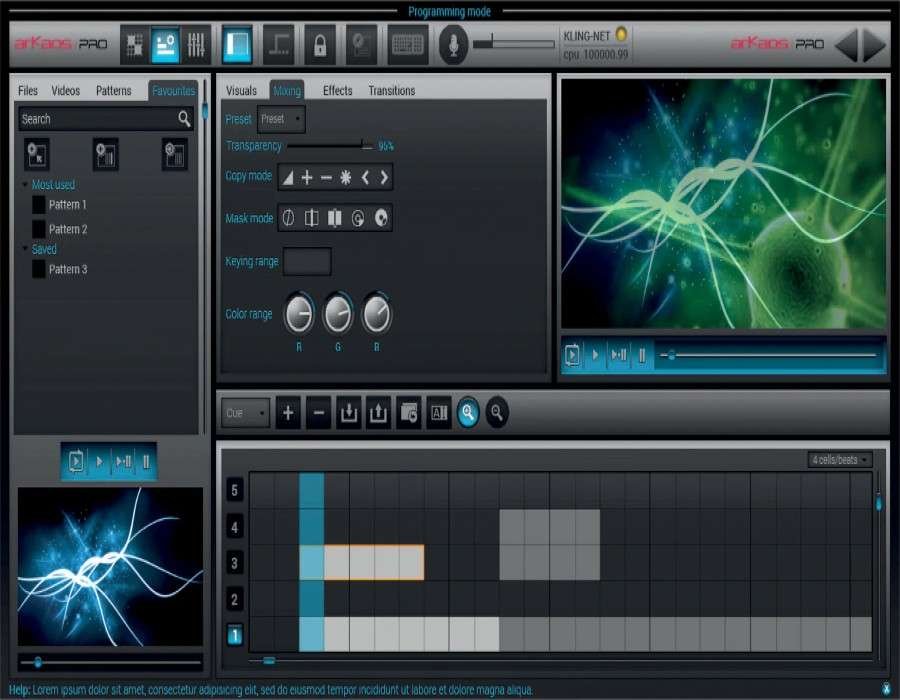Click the minus button in cue toolbar
Viewport: 900px width, 700px height.
[x=318, y=413]
